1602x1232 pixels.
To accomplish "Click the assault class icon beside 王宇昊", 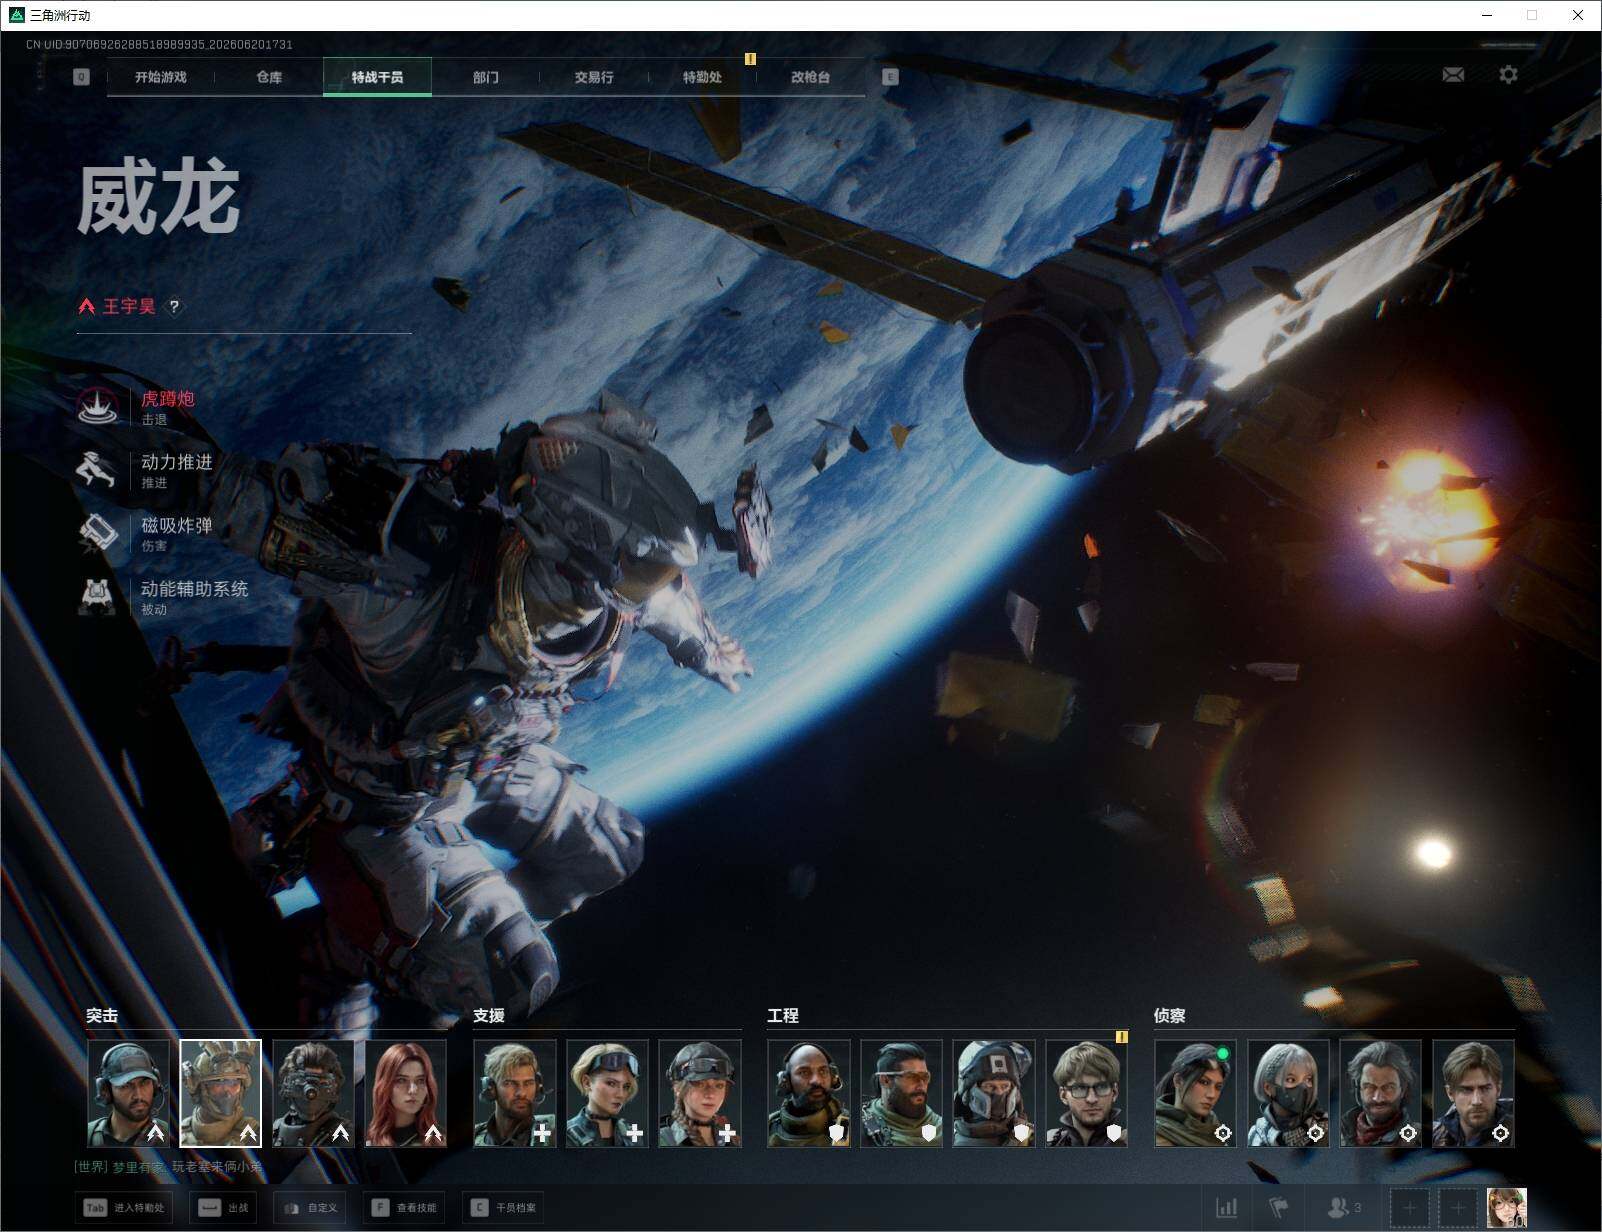I will [87, 307].
